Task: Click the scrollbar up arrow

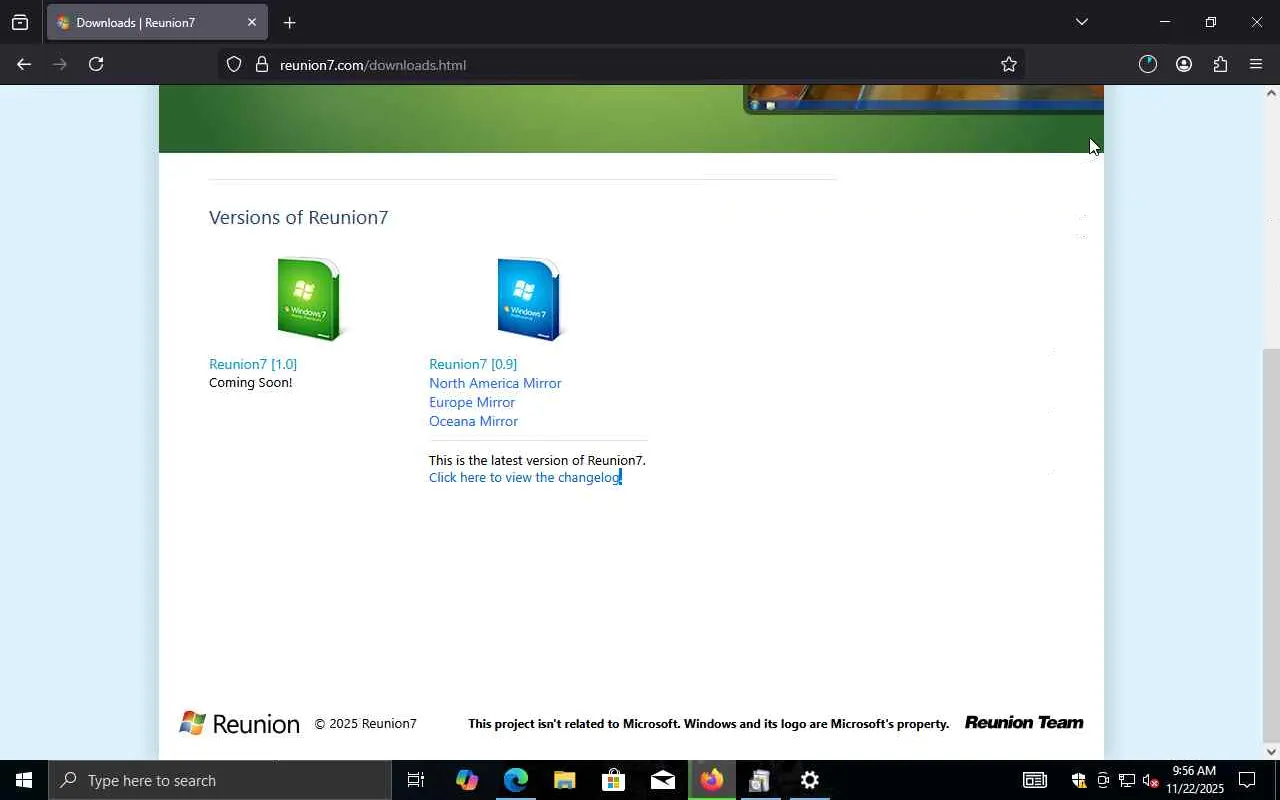Action: (1271, 93)
